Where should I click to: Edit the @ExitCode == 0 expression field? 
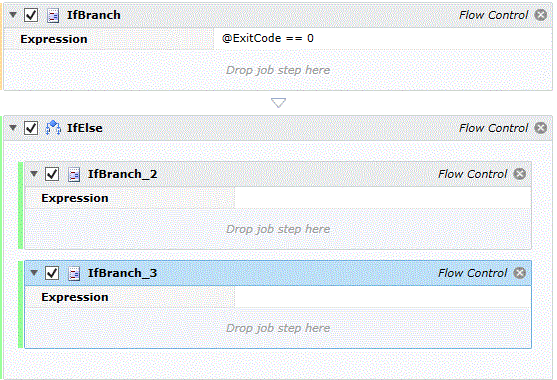(383, 38)
